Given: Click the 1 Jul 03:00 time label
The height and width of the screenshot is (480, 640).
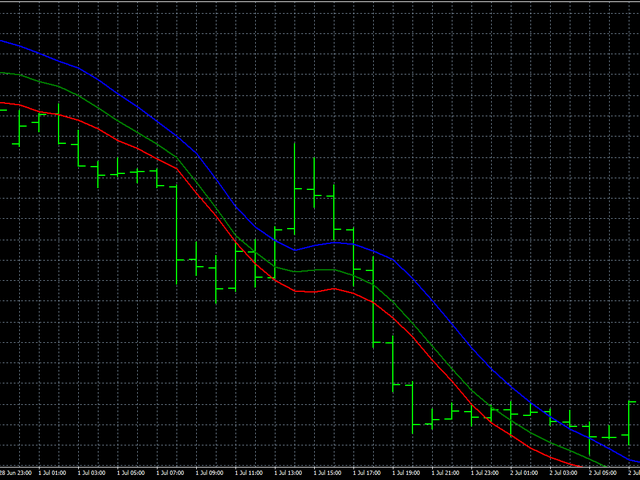Looking at the screenshot, I should [94, 472].
